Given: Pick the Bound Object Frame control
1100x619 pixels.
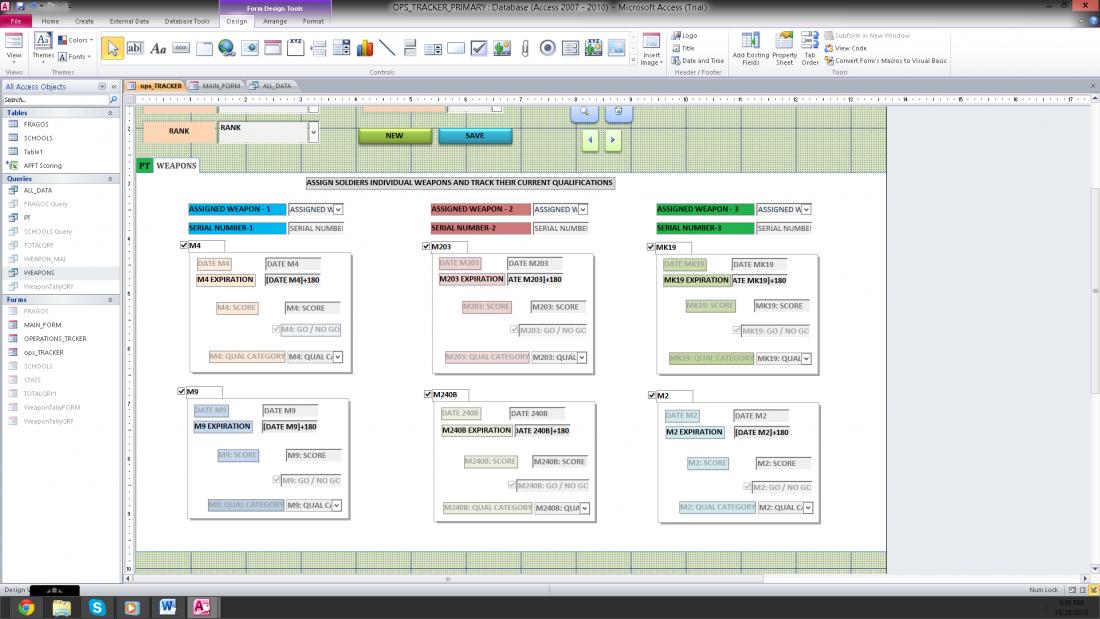Looking at the screenshot, I should point(593,48).
